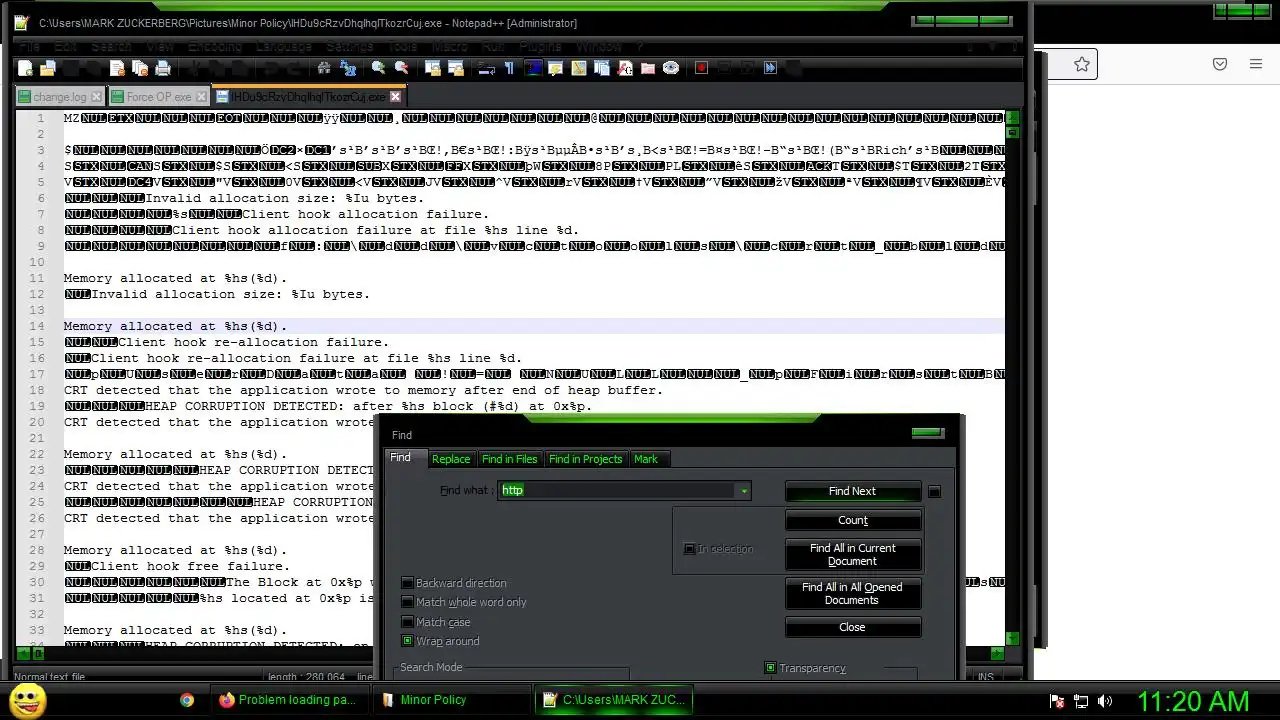Click the Count button
The height and width of the screenshot is (720, 1280).
pyautogui.click(x=852, y=520)
